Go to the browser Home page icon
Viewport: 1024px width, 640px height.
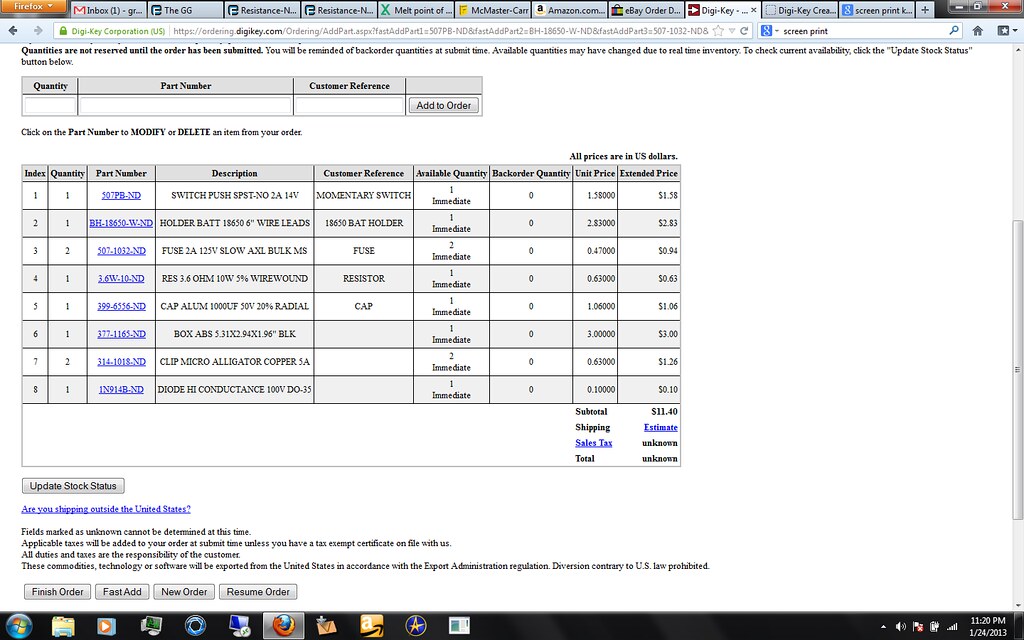coord(978,31)
